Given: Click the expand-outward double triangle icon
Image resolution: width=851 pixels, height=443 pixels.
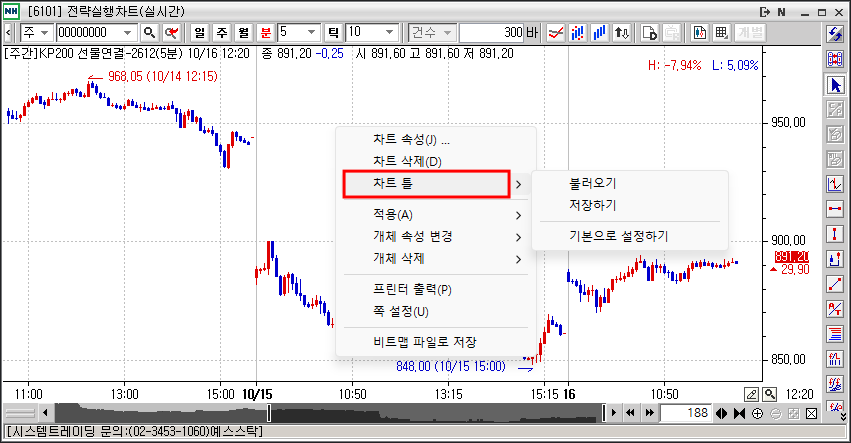Looking at the screenshot, I should tap(722, 414).
